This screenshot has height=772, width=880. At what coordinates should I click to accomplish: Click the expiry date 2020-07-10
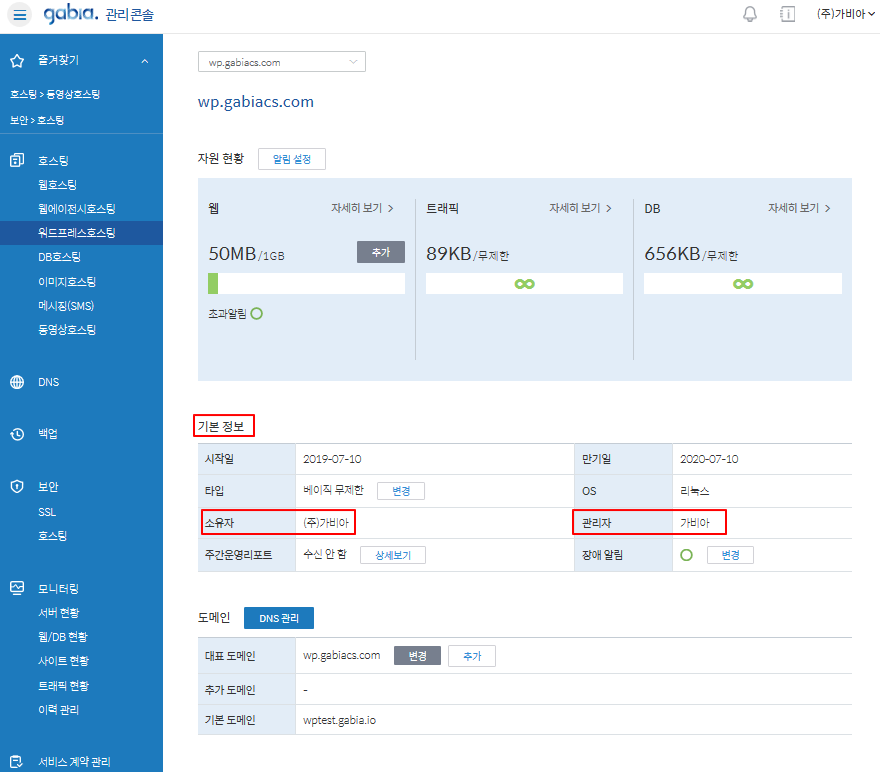pos(709,459)
